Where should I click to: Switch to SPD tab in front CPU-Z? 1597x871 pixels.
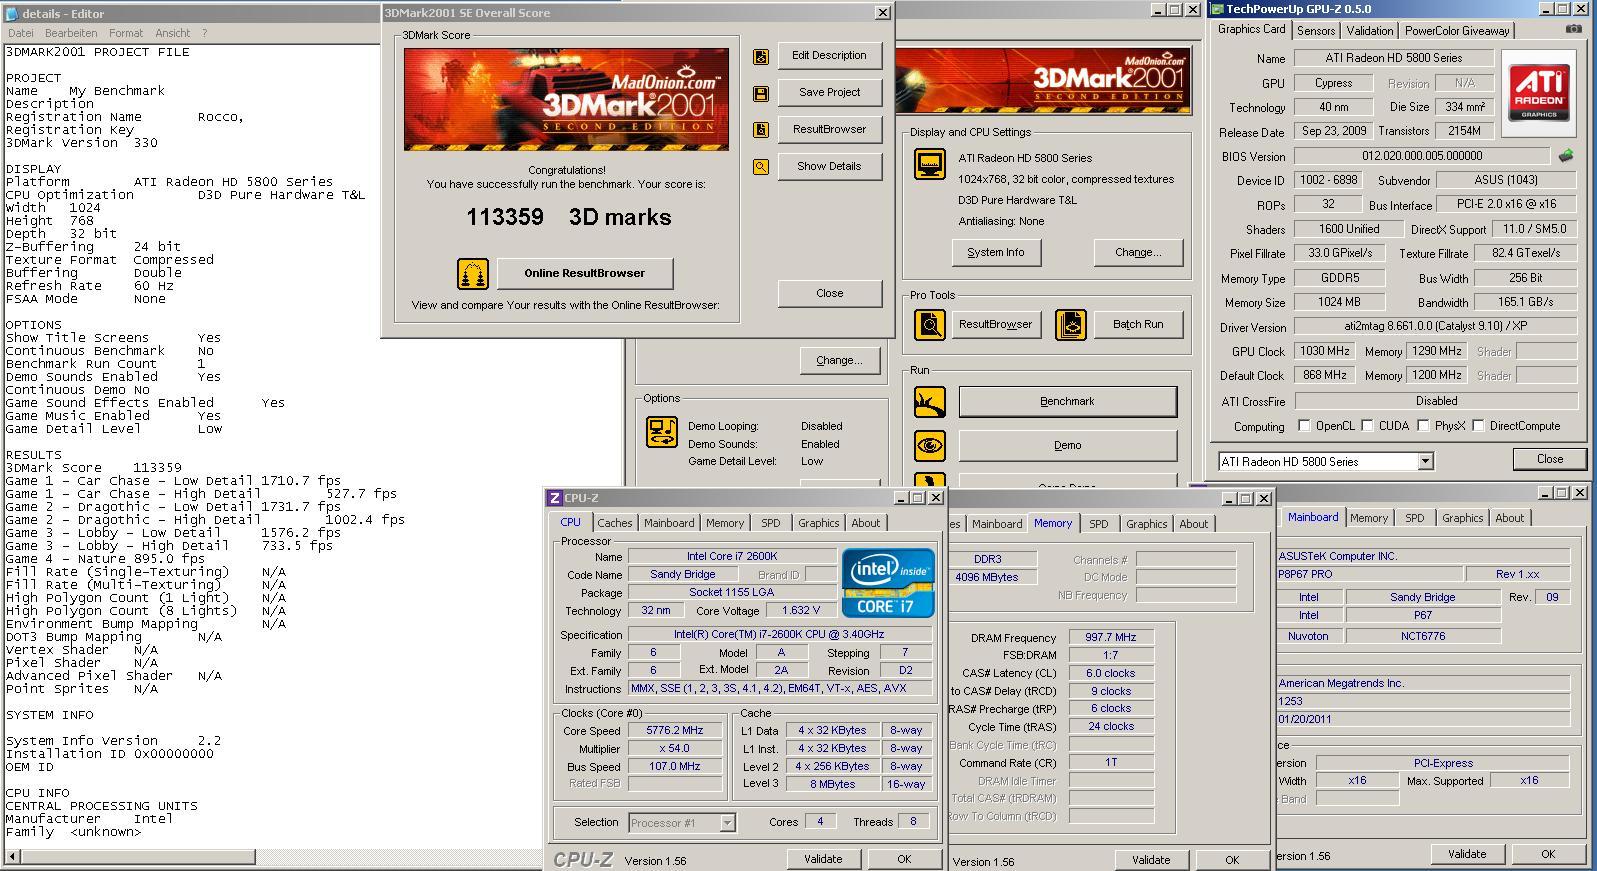770,523
